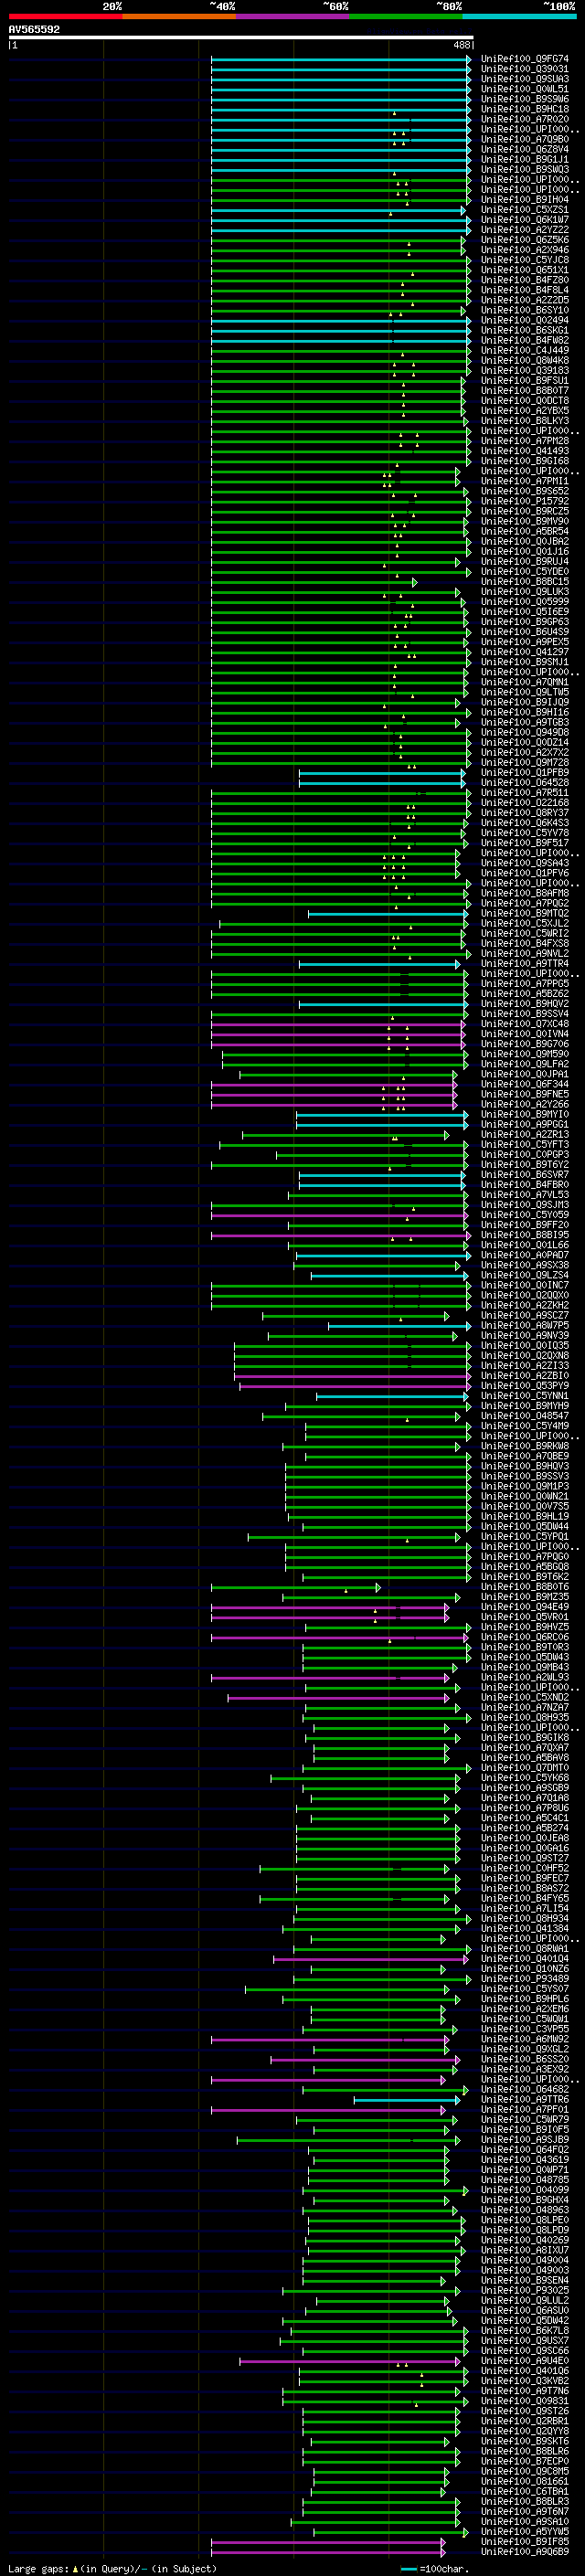The image size is (585, 2576).
Task: Select the UniRef100_B6SVR7 label
Action: (525, 1175)
